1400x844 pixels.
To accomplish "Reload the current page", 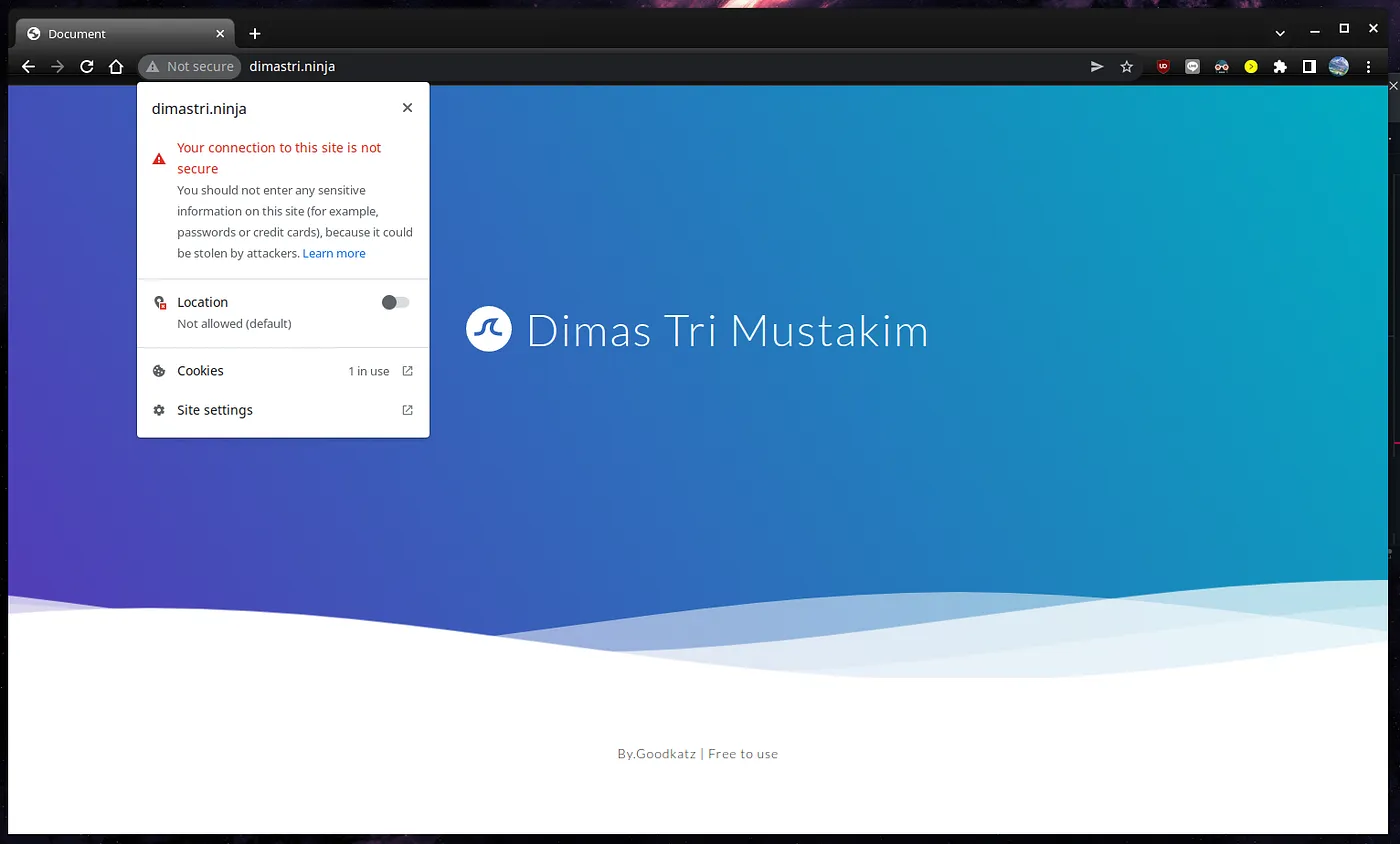I will pos(87,67).
